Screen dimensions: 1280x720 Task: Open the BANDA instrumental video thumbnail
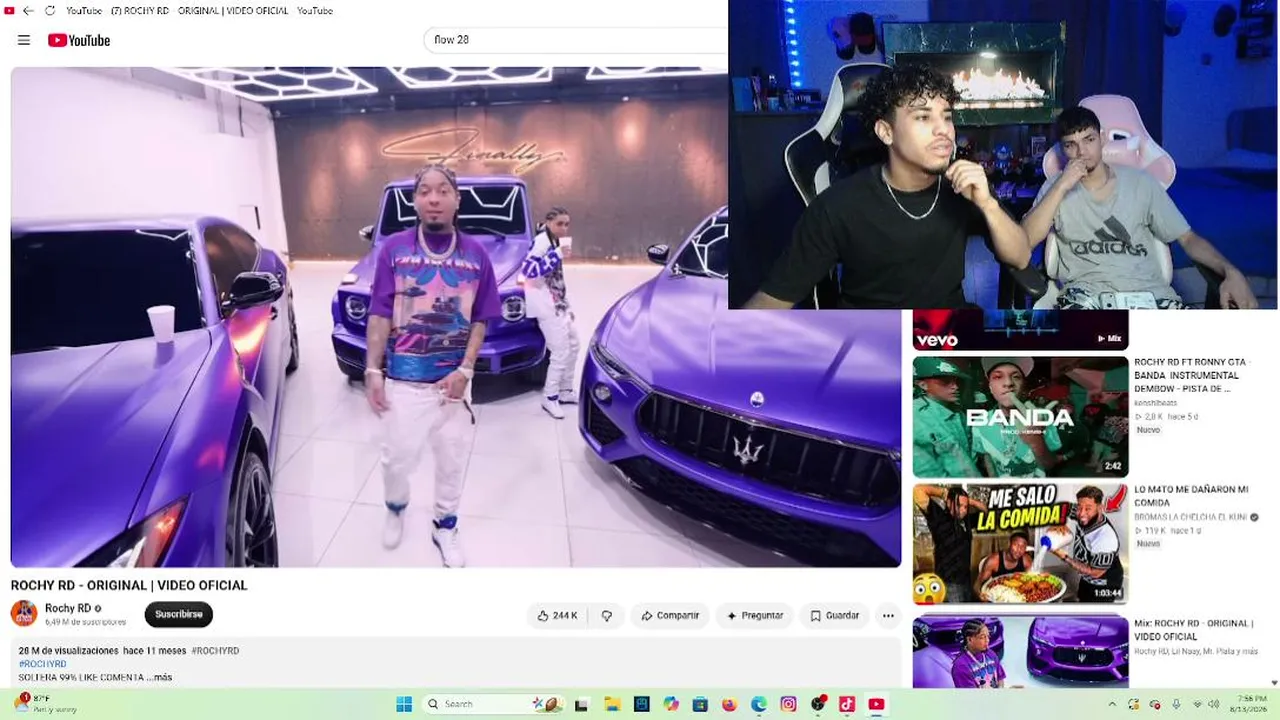(1020, 417)
